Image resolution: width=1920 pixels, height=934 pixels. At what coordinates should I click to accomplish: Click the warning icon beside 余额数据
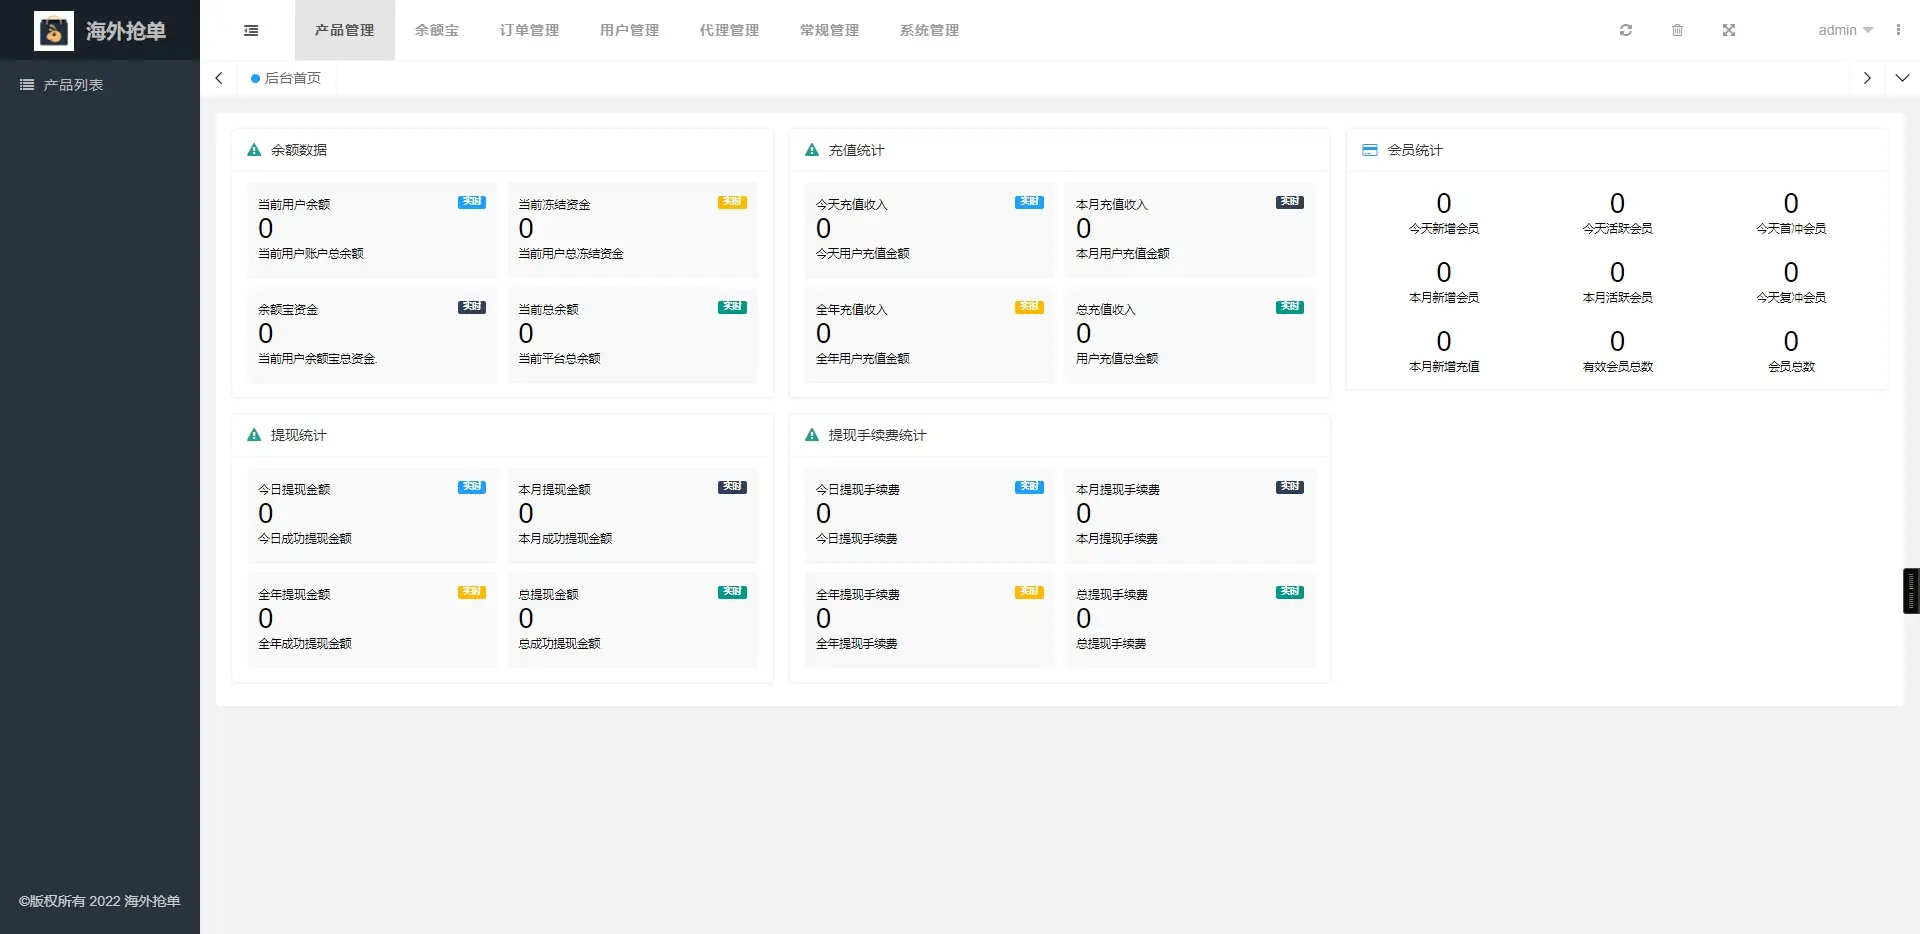(254, 150)
